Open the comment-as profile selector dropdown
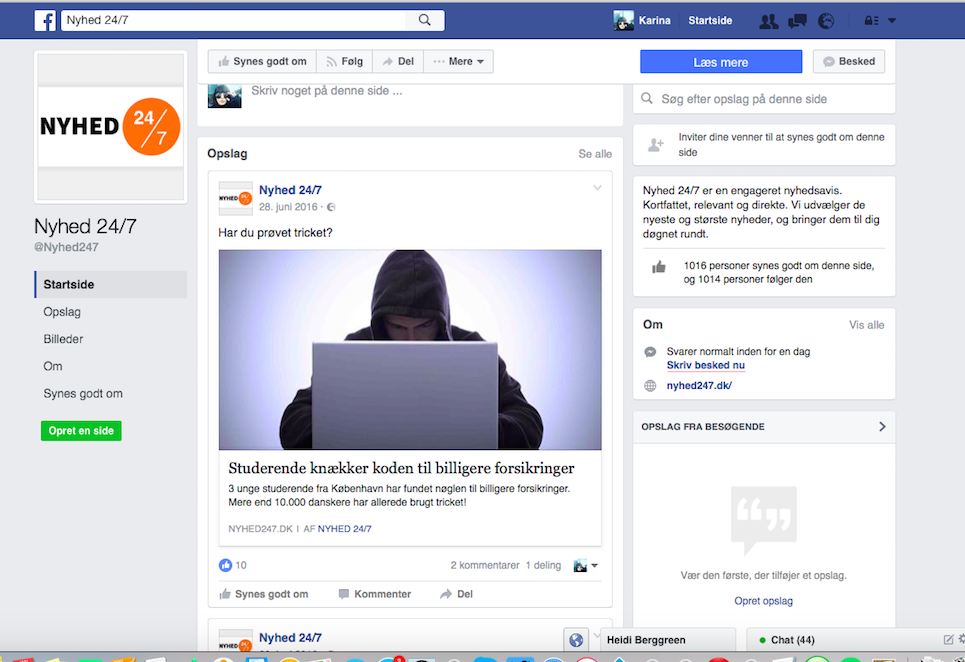The height and width of the screenshot is (662, 965). tap(585, 565)
